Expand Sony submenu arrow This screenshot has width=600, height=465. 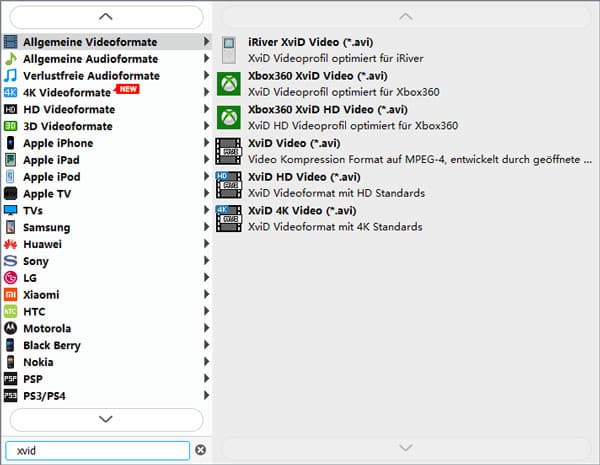click(206, 260)
